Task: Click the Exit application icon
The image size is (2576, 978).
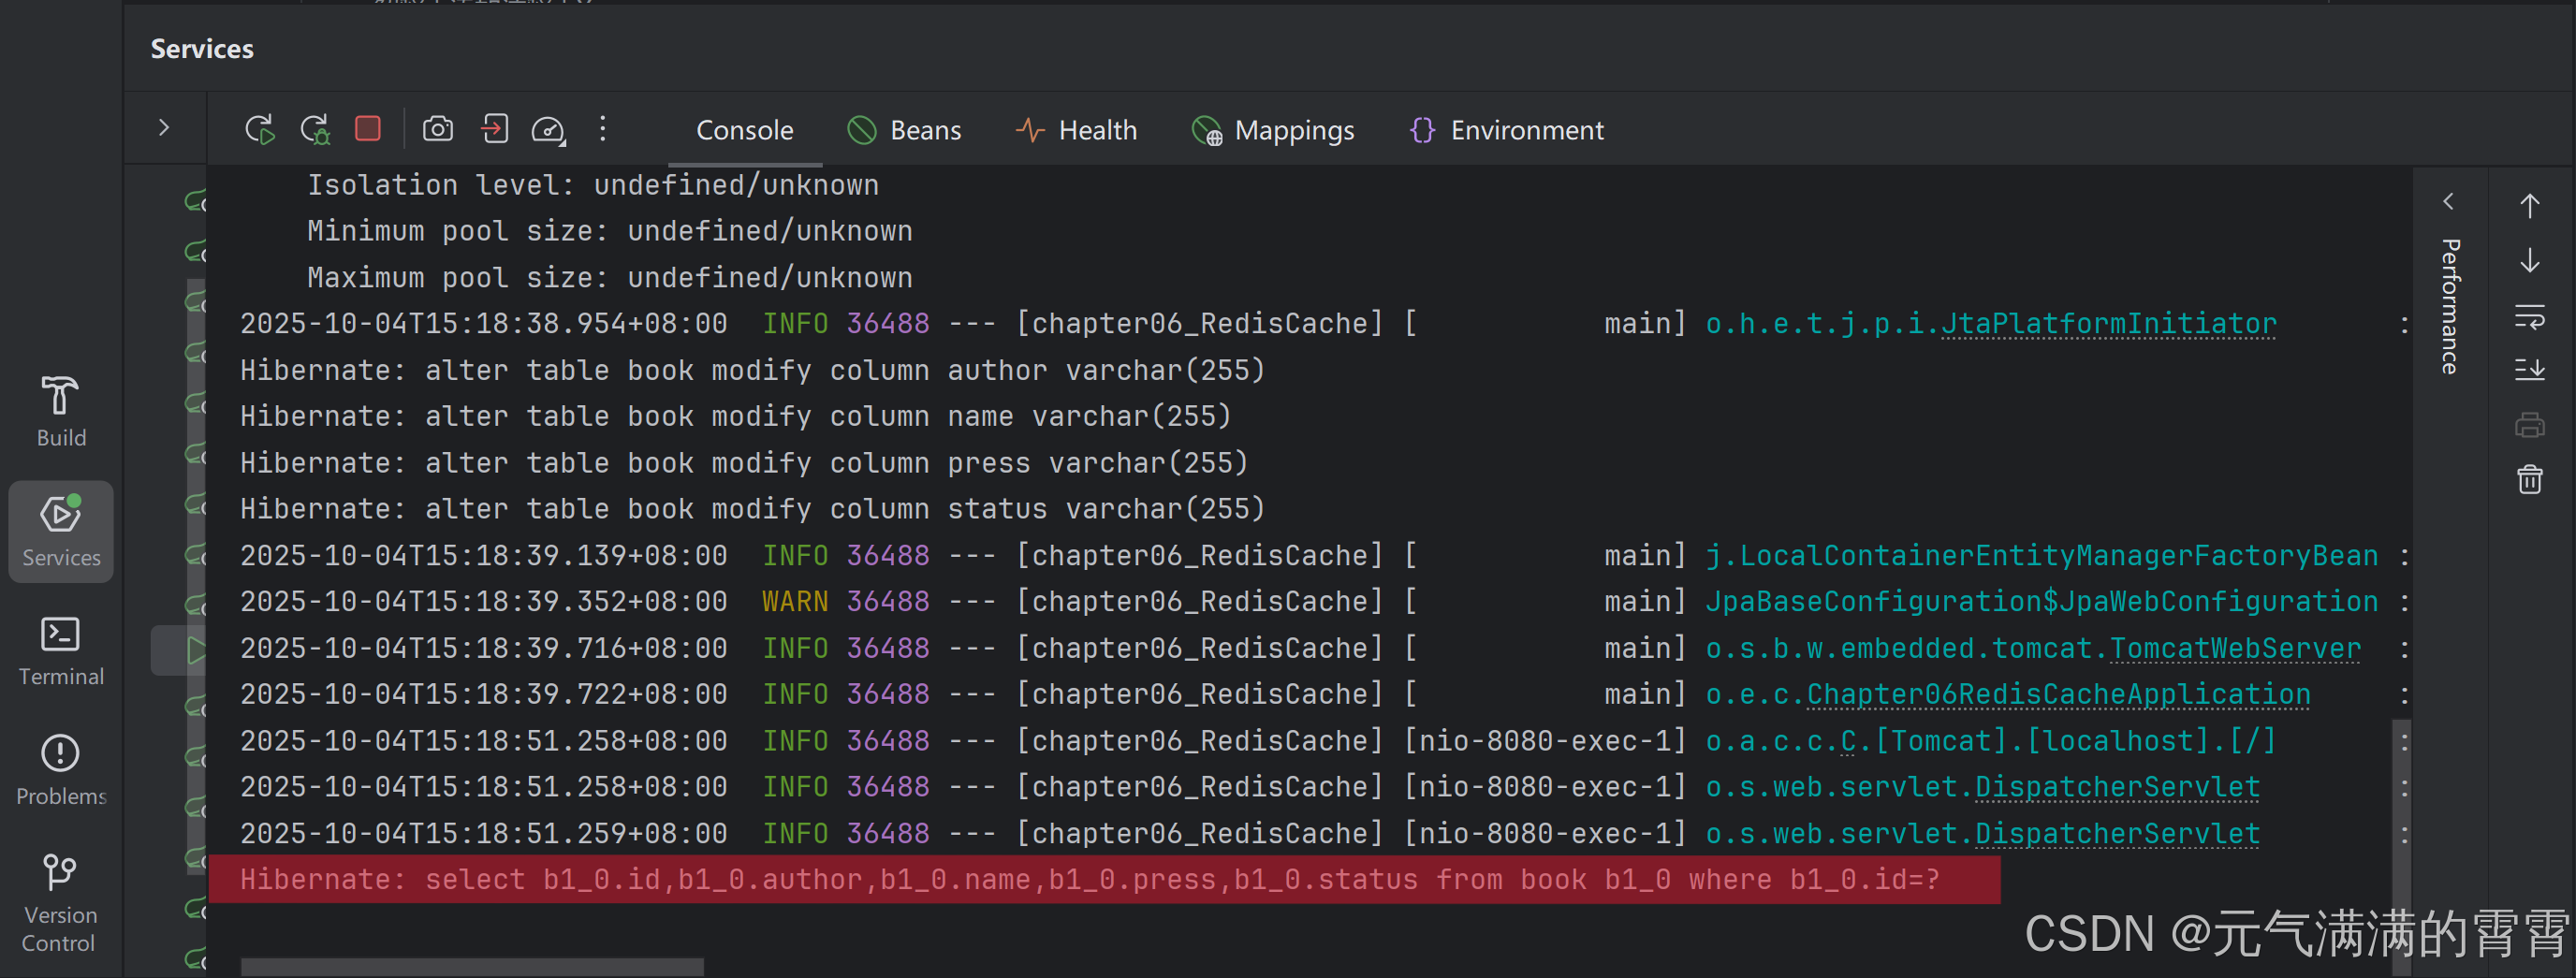Action: coord(494,129)
